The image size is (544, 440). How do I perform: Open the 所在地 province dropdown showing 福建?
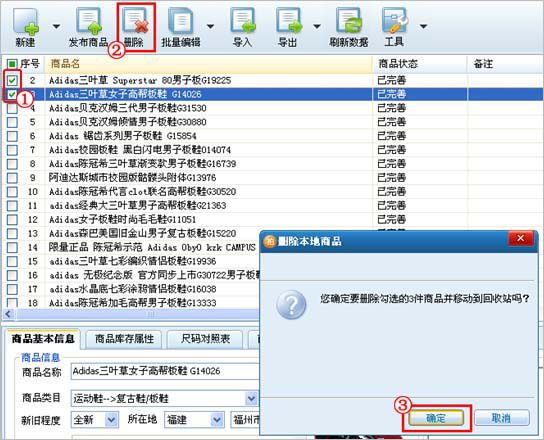click(217, 420)
